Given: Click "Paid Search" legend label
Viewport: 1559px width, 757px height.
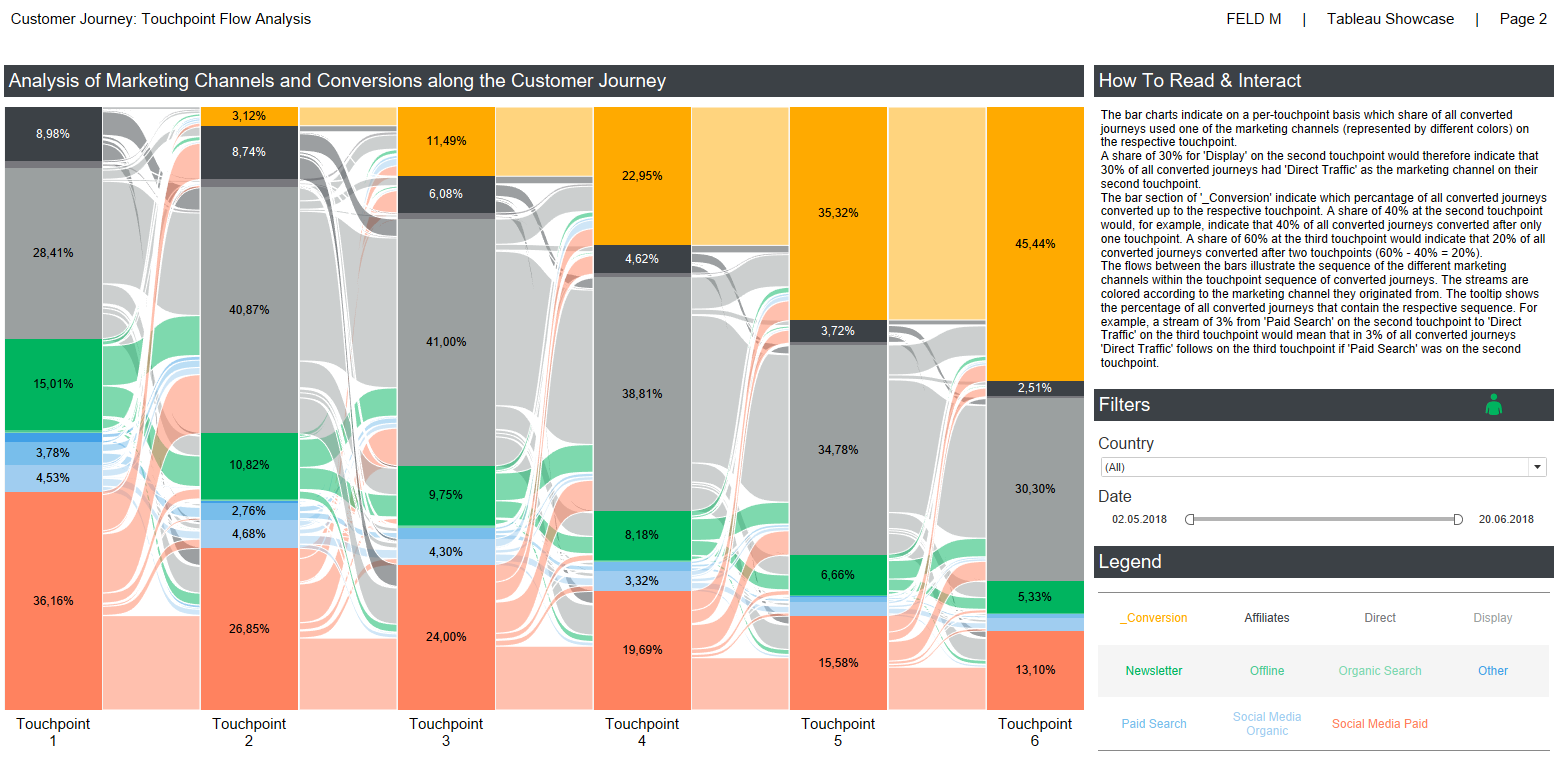Looking at the screenshot, I should [1153, 723].
